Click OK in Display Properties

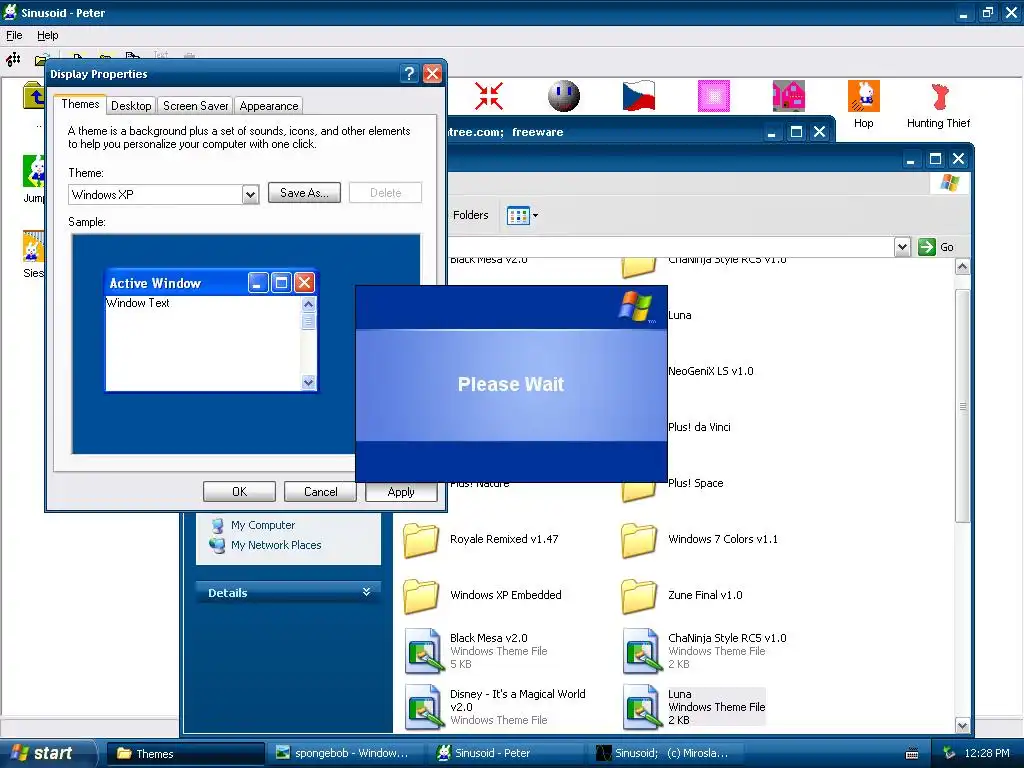pyautogui.click(x=239, y=492)
